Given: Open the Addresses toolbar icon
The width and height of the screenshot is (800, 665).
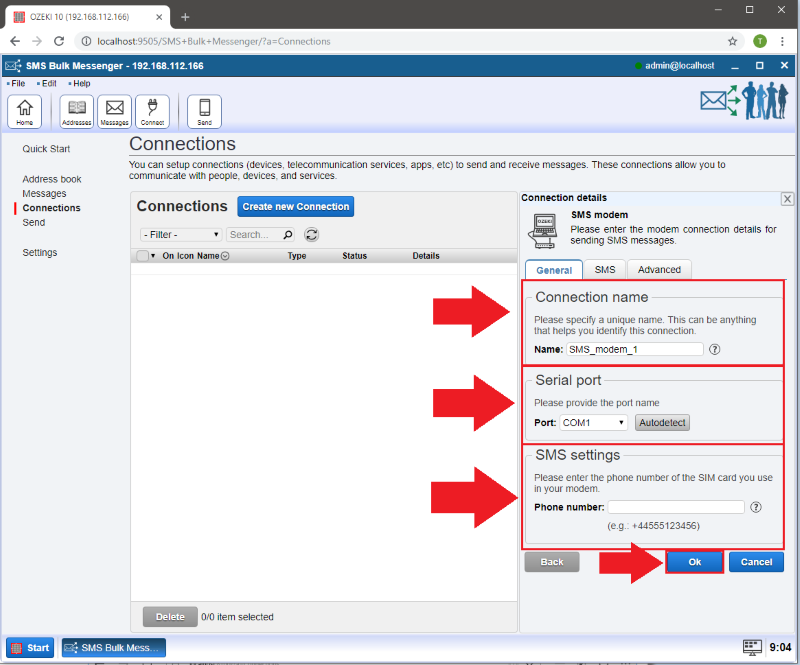Looking at the screenshot, I should [x=76, y=111].
